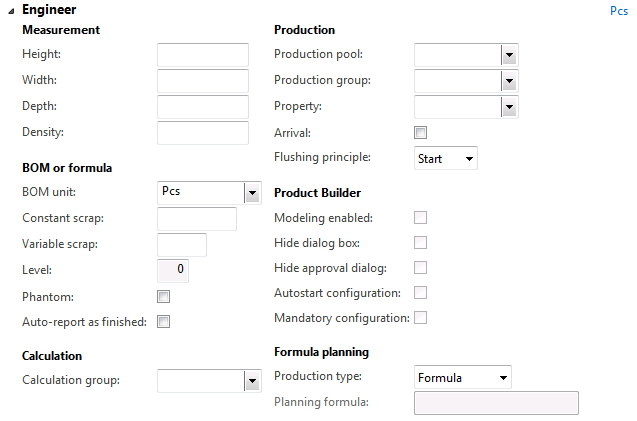Screen dimensions: 637x421
Task: Click the Constant scrap field
Action: [197, 219]
